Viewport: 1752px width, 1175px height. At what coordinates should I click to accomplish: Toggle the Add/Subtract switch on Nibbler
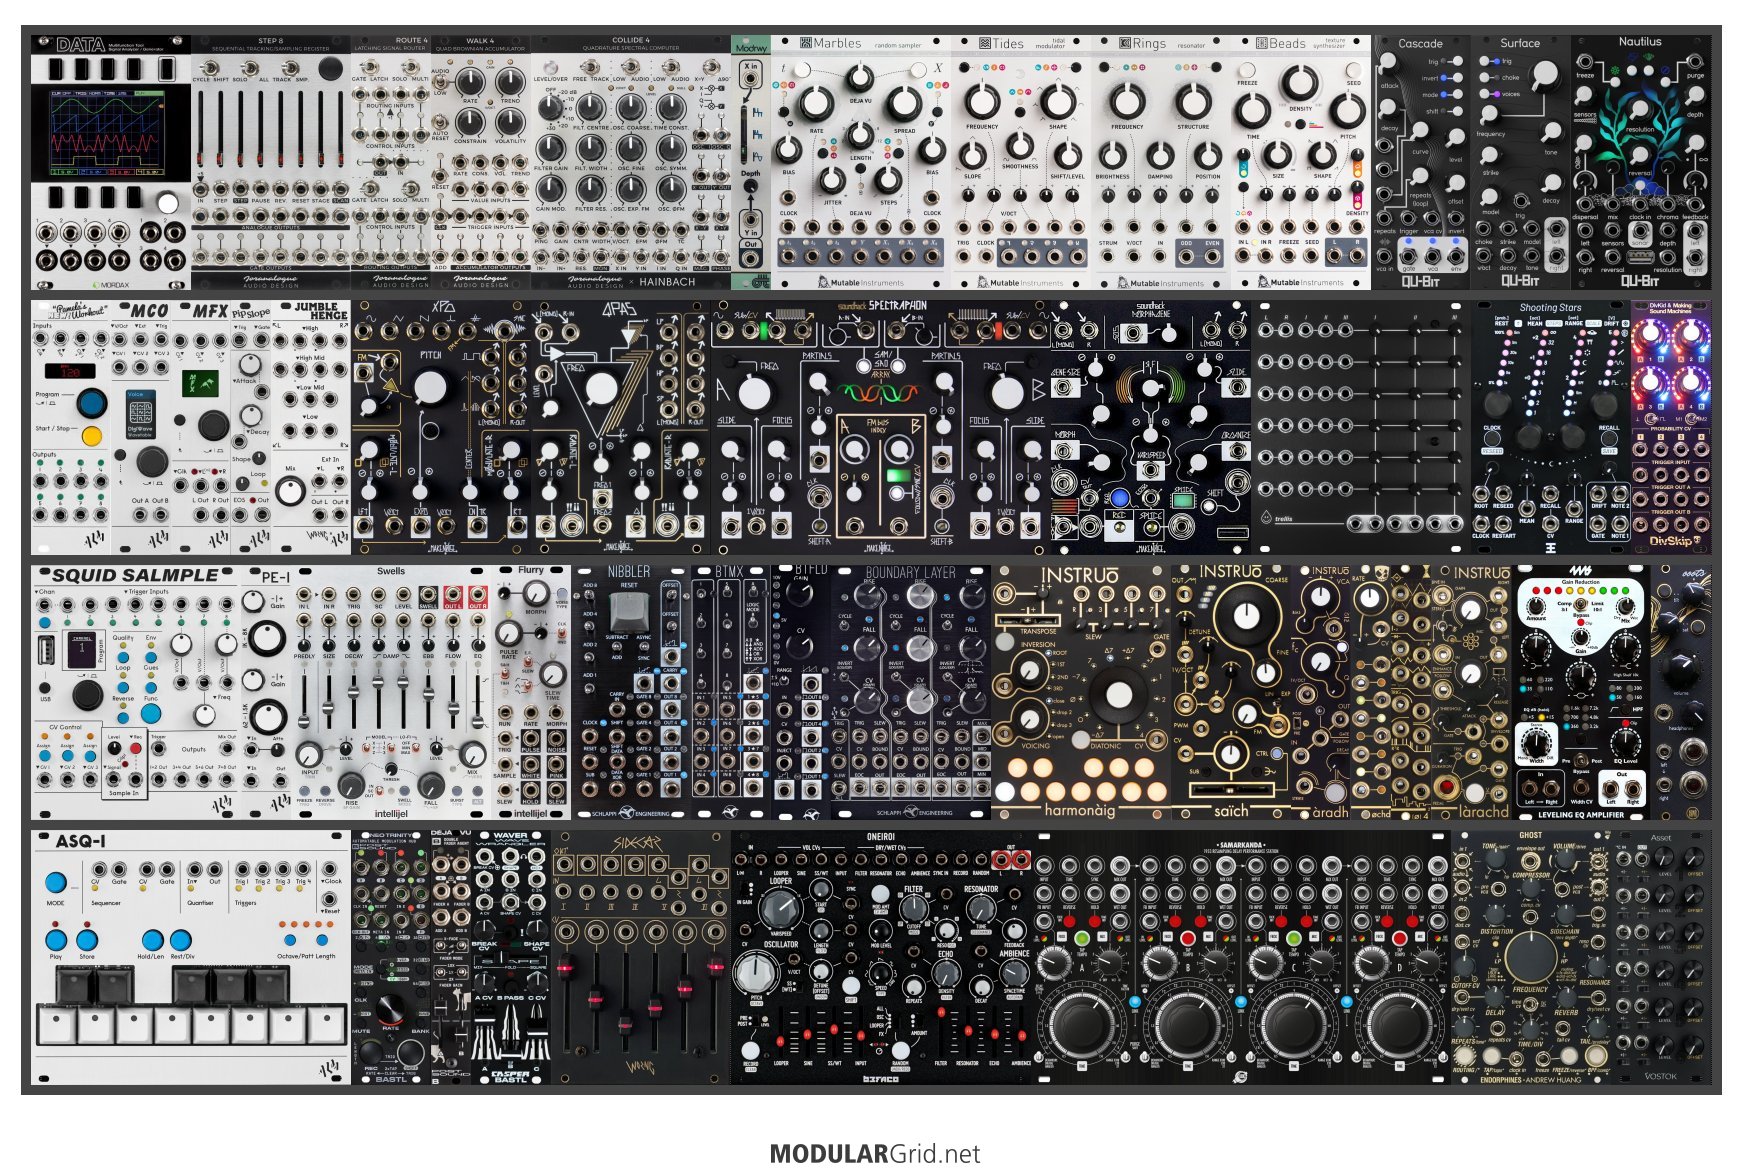click(617, 648)
